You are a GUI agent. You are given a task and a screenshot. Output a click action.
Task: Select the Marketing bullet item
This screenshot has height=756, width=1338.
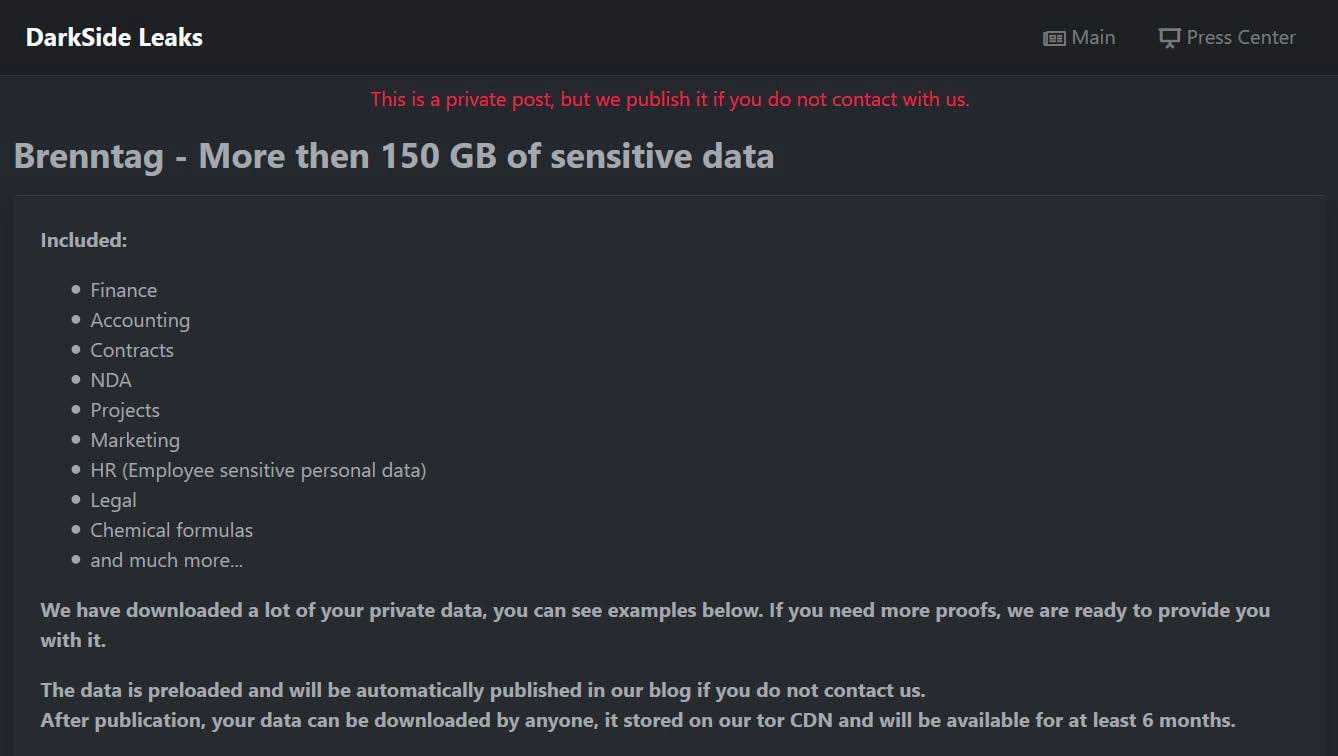[x=135, y=440]
